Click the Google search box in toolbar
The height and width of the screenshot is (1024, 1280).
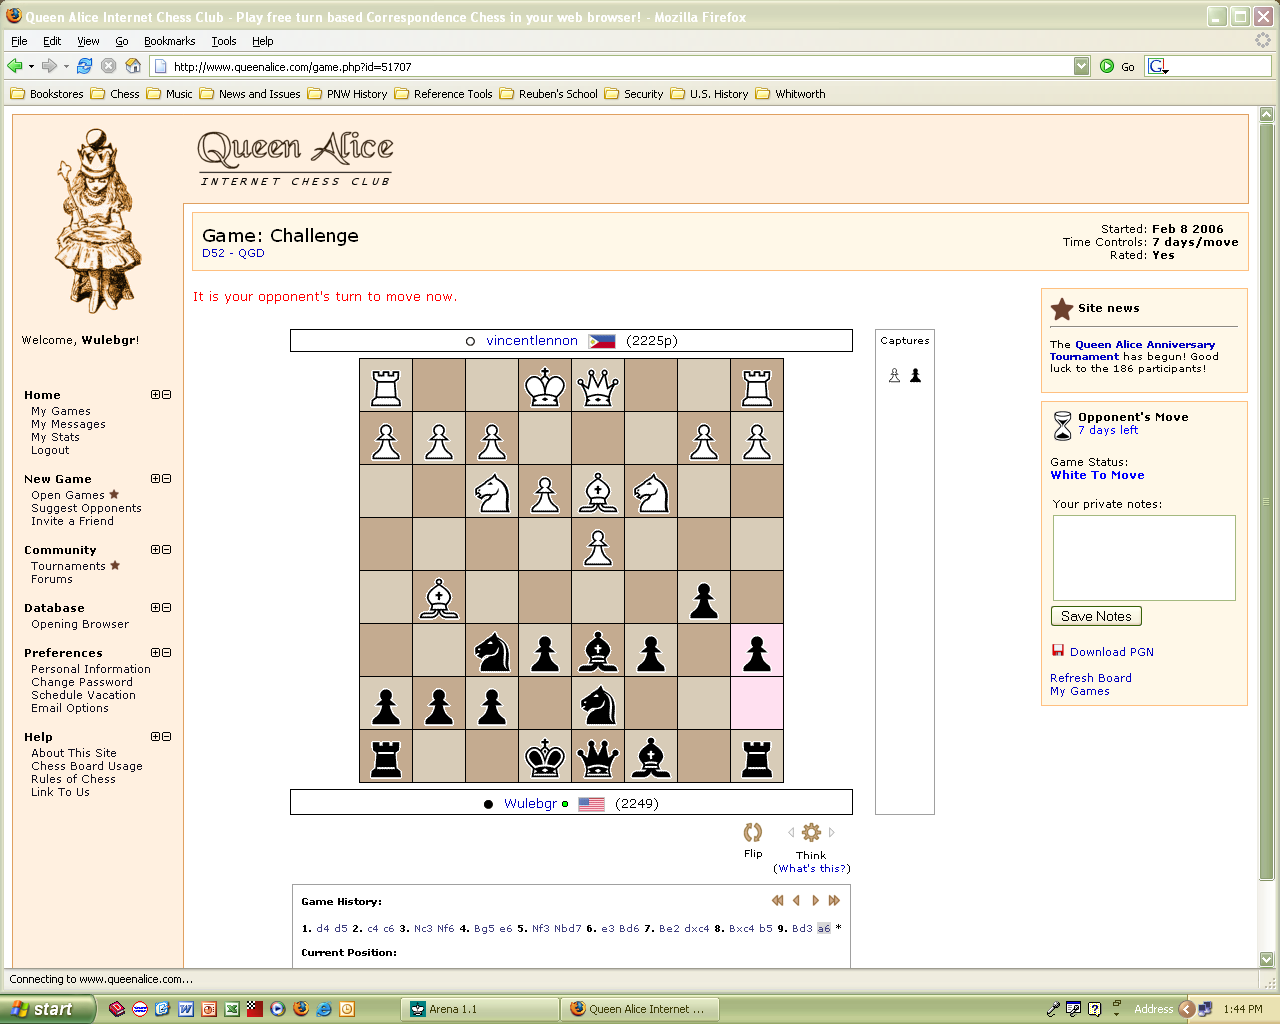point(1208,66)
